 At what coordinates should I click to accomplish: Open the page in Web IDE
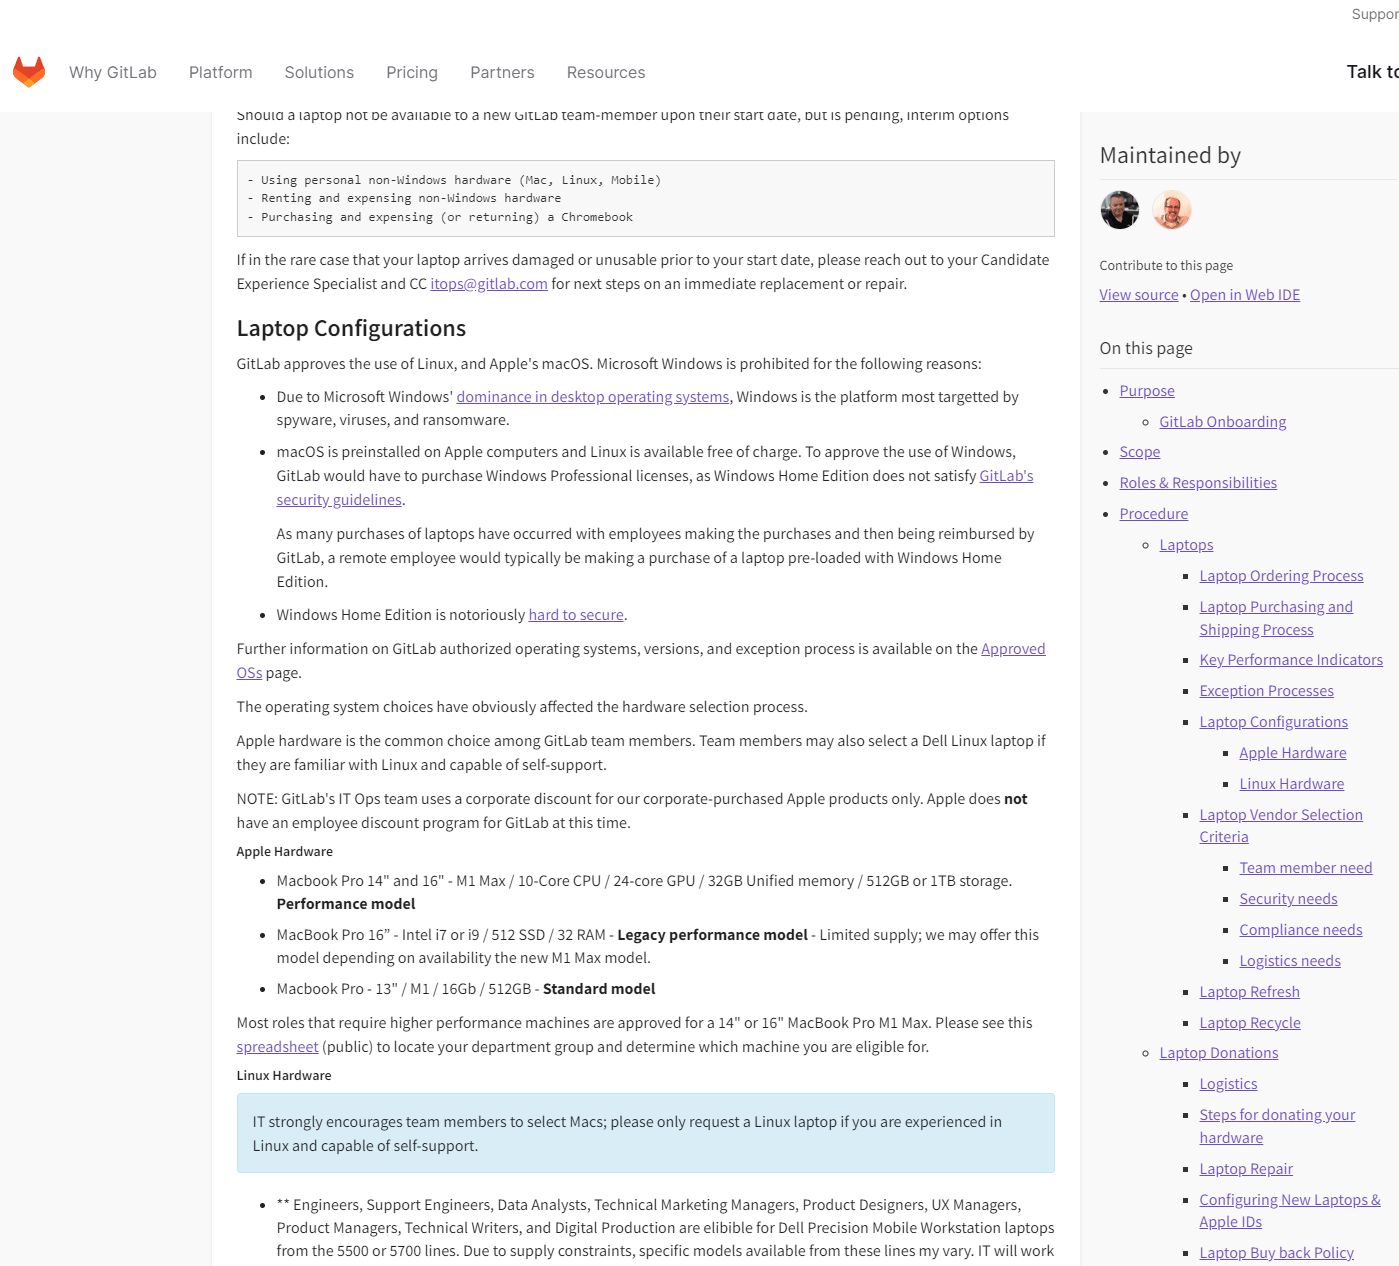1245,294
